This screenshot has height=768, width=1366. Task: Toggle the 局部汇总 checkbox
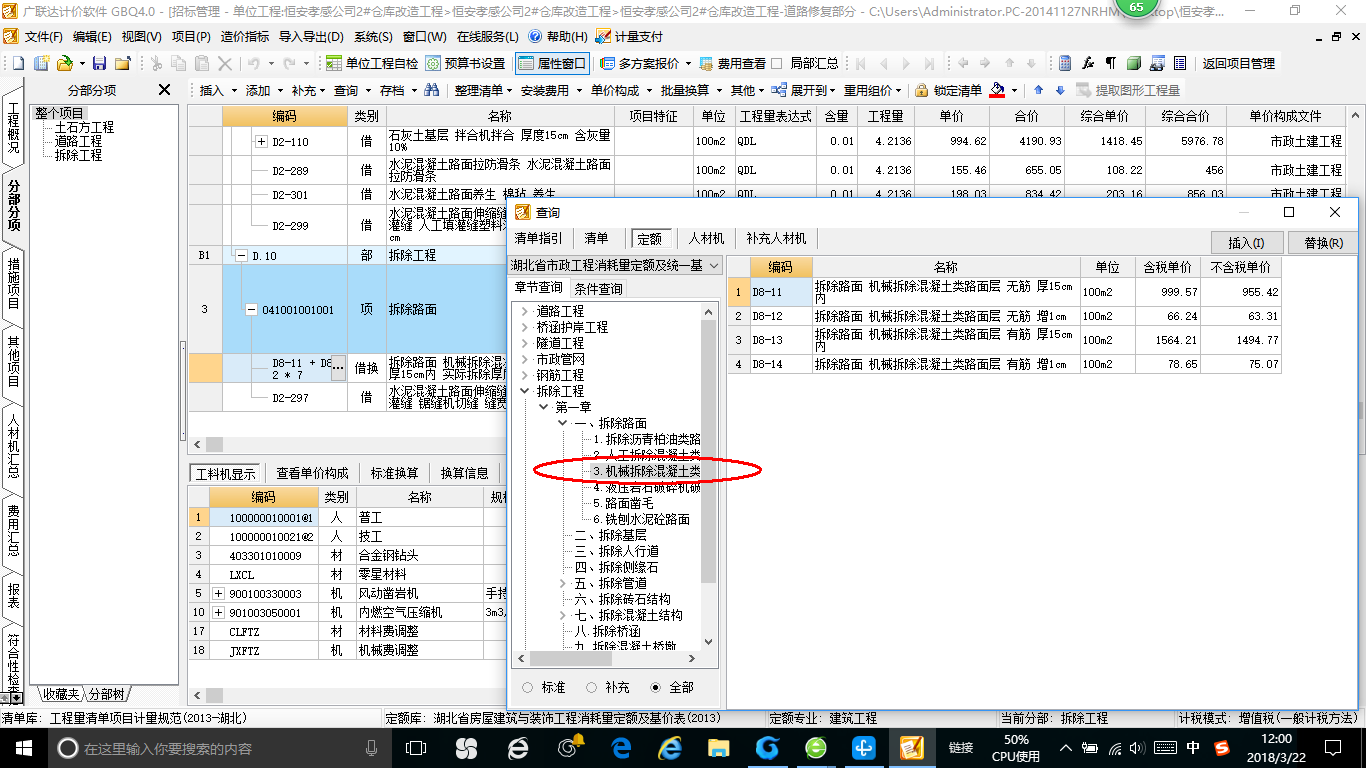pyautogui.click(x=779, y=63)
